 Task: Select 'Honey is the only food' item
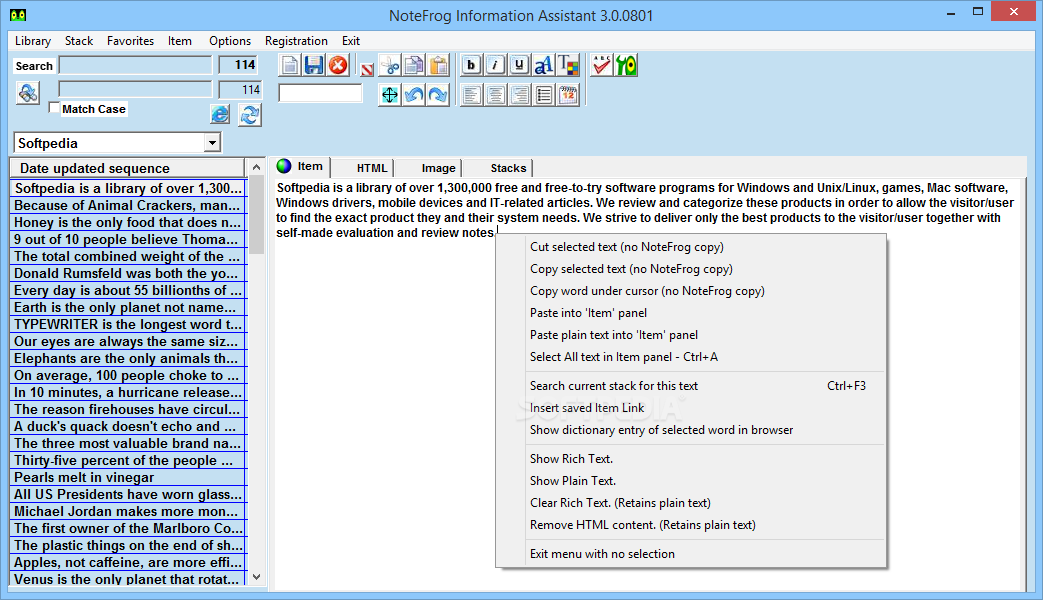pos(128,222)
